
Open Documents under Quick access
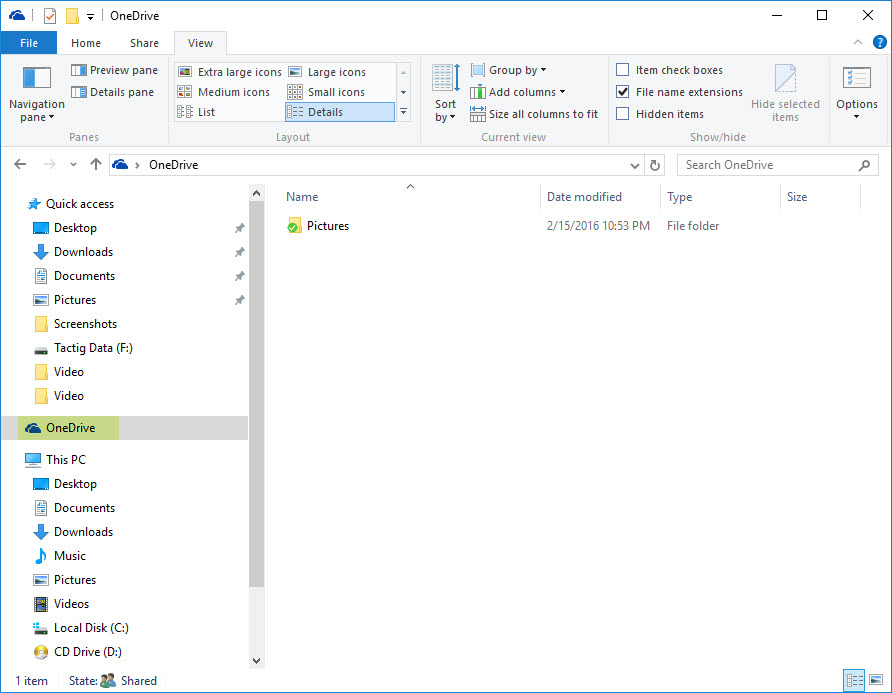click(x=84, y=276)
